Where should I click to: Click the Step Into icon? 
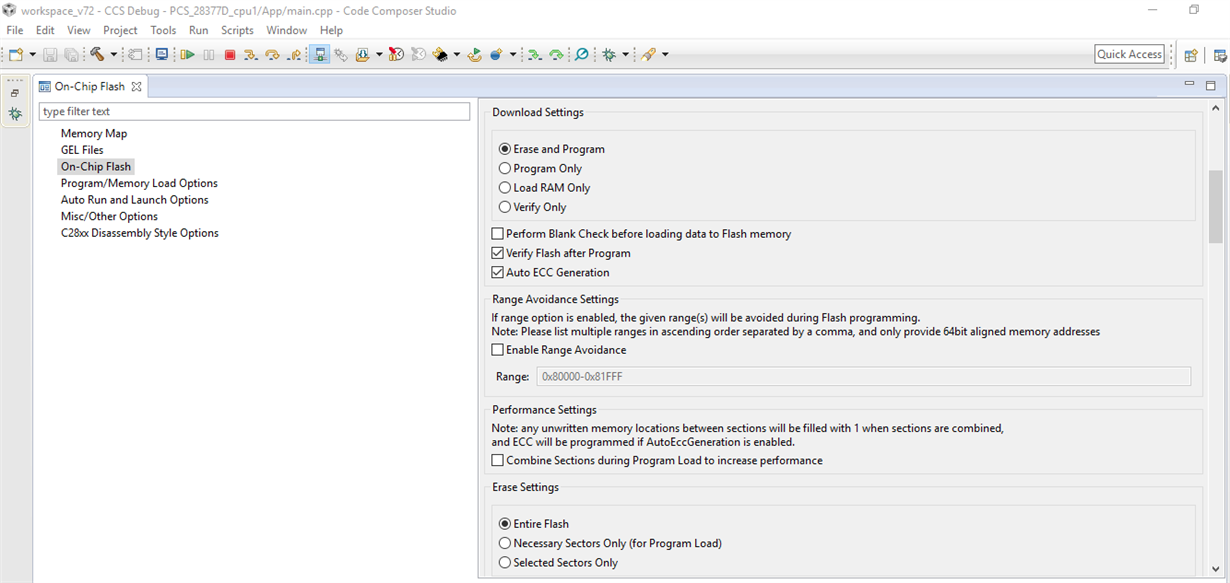point(250,55)
